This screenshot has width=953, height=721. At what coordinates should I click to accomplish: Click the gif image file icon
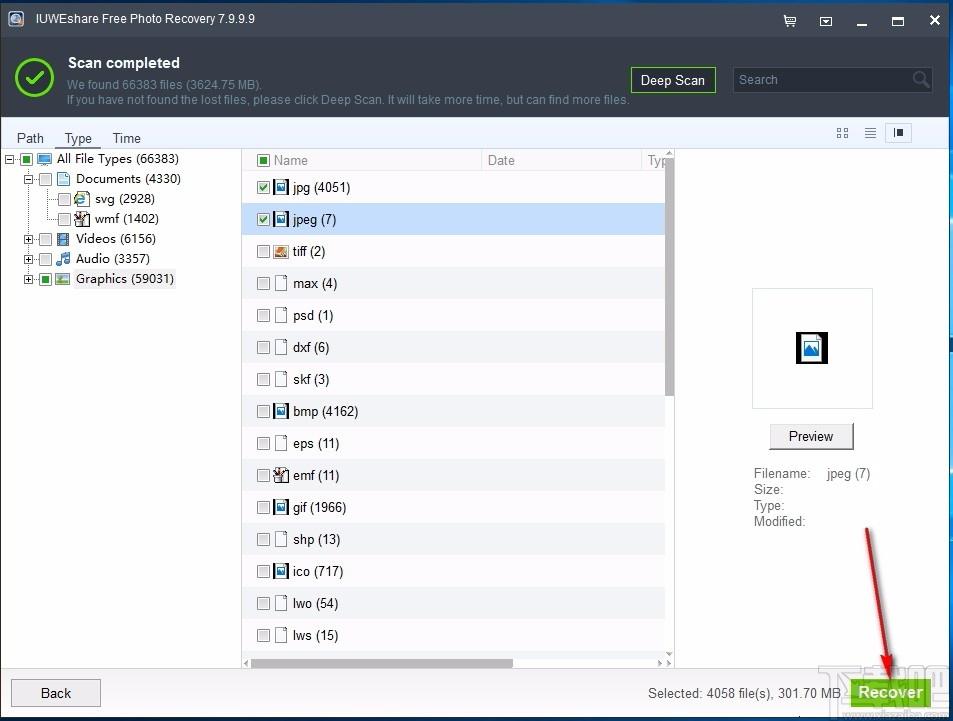tap(281, 507)
